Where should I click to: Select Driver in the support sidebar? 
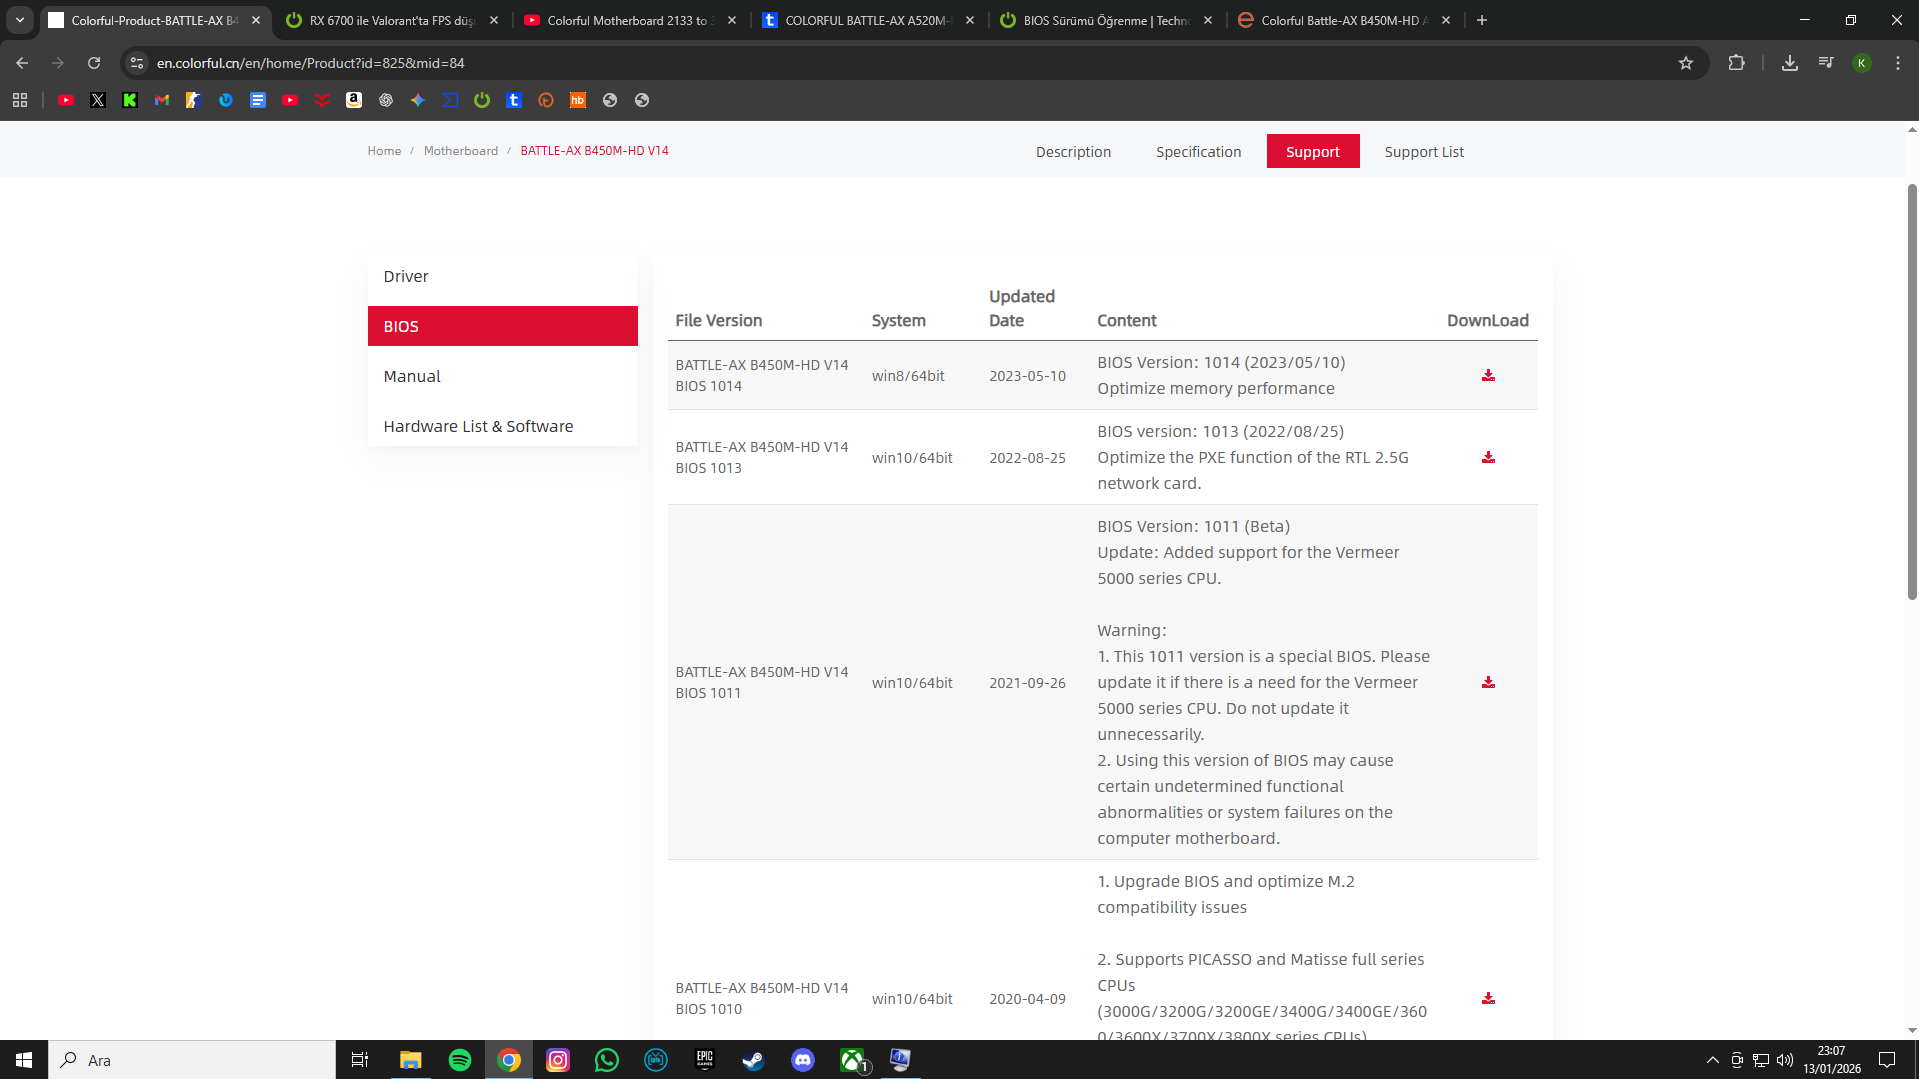pos(503,276)
